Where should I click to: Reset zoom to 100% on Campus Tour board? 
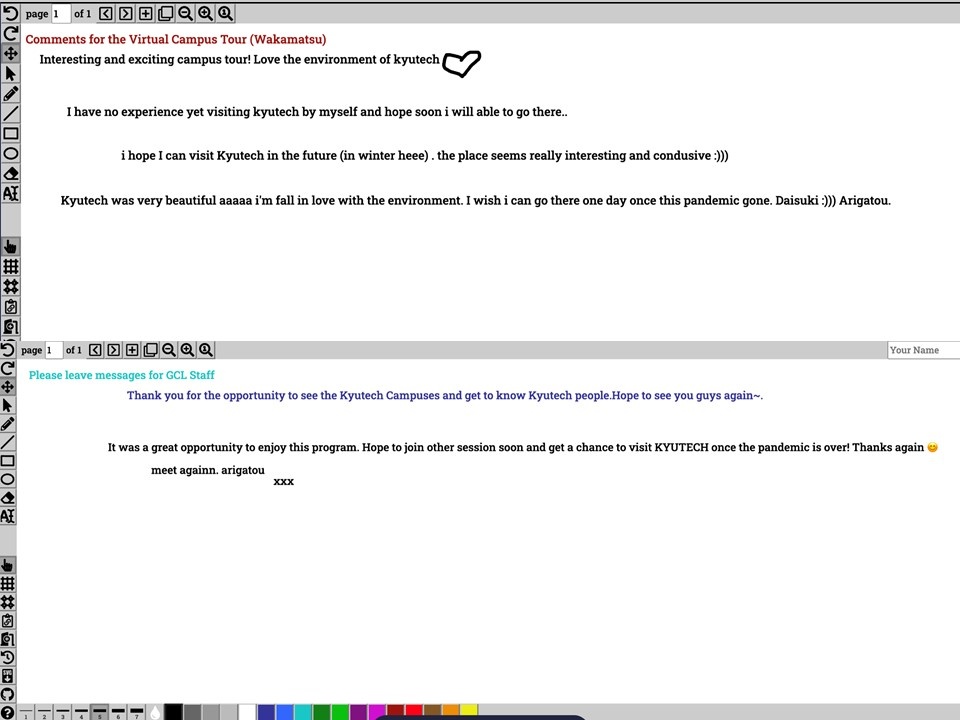click(225, 13)
